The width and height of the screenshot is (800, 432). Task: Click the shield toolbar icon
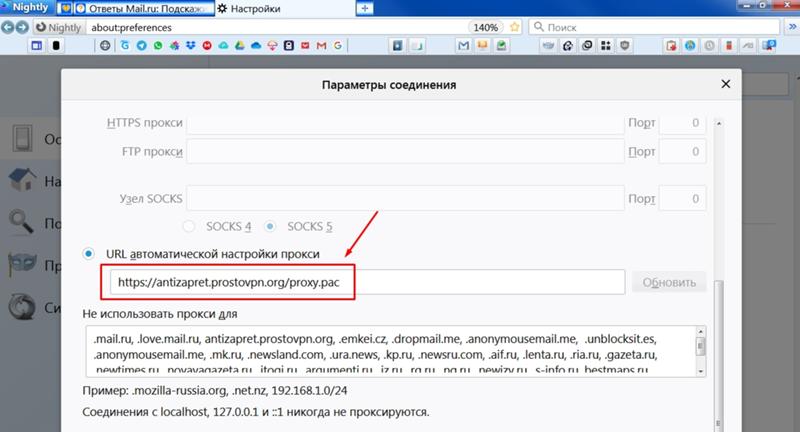pyautogui.click(x=624, y=45)
